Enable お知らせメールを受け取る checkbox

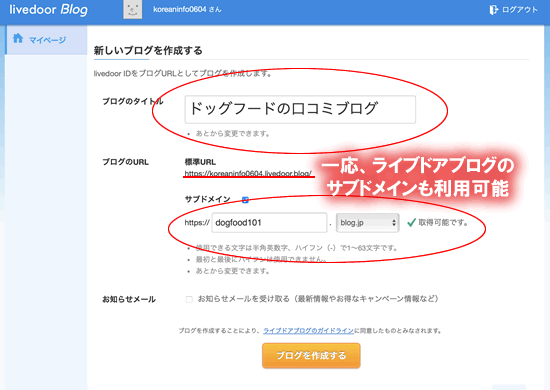[189, 299]
